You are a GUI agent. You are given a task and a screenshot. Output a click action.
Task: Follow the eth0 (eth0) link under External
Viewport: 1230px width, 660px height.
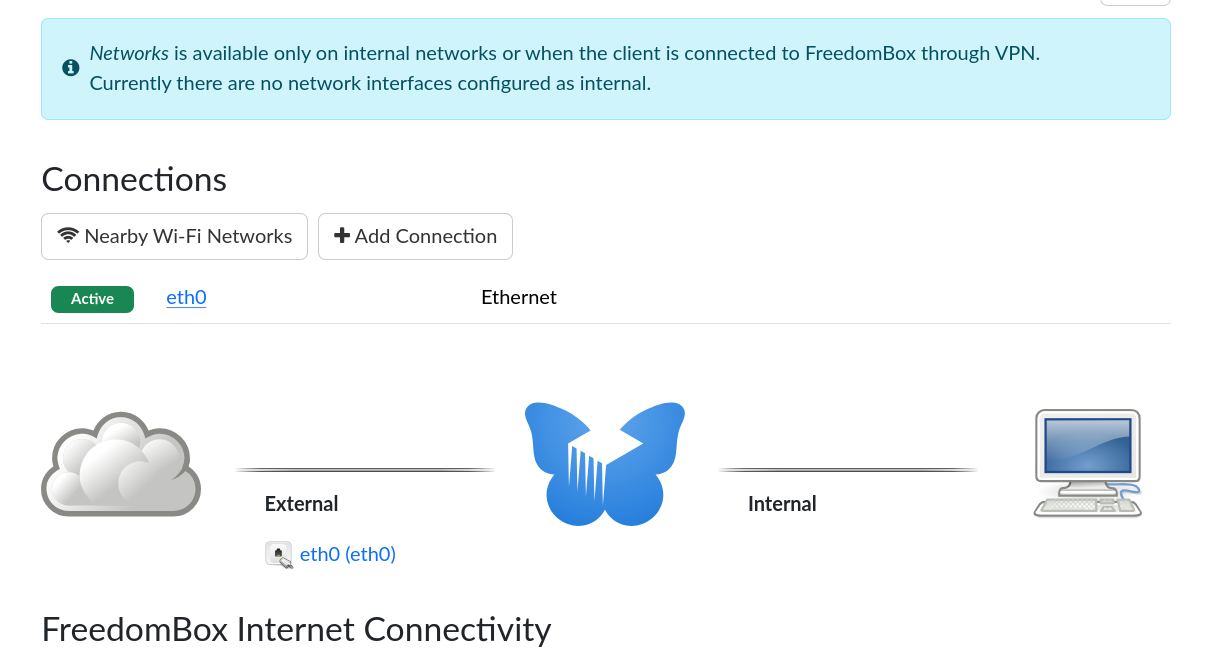[348, 554]
